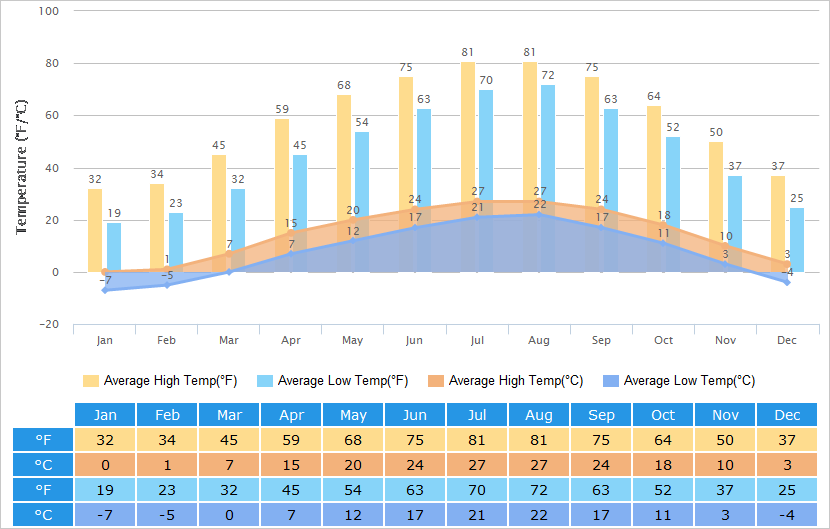Screen dimensions: 830x529
Task: Click the Jul label on chart x-axis
Action: (x=477, y=340)
